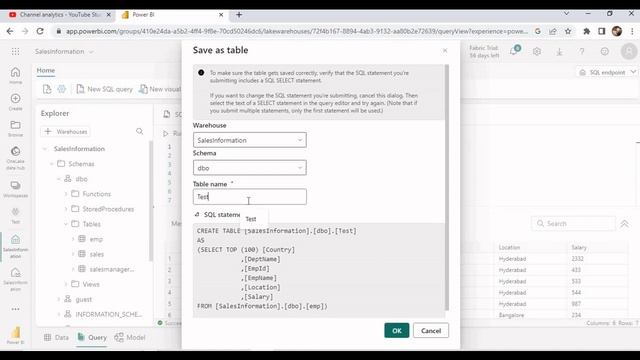
Task: Open the feedback smiley icon
Action: [604, 51]
